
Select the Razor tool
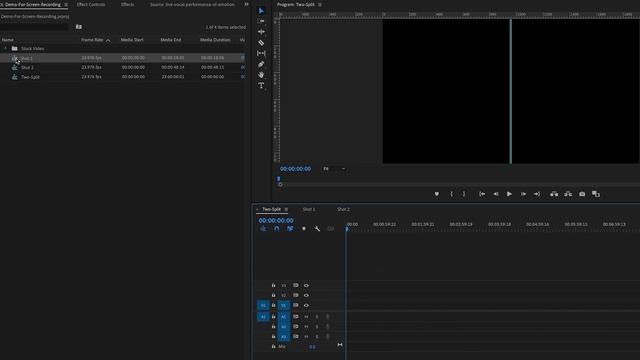tap(261, 42)
